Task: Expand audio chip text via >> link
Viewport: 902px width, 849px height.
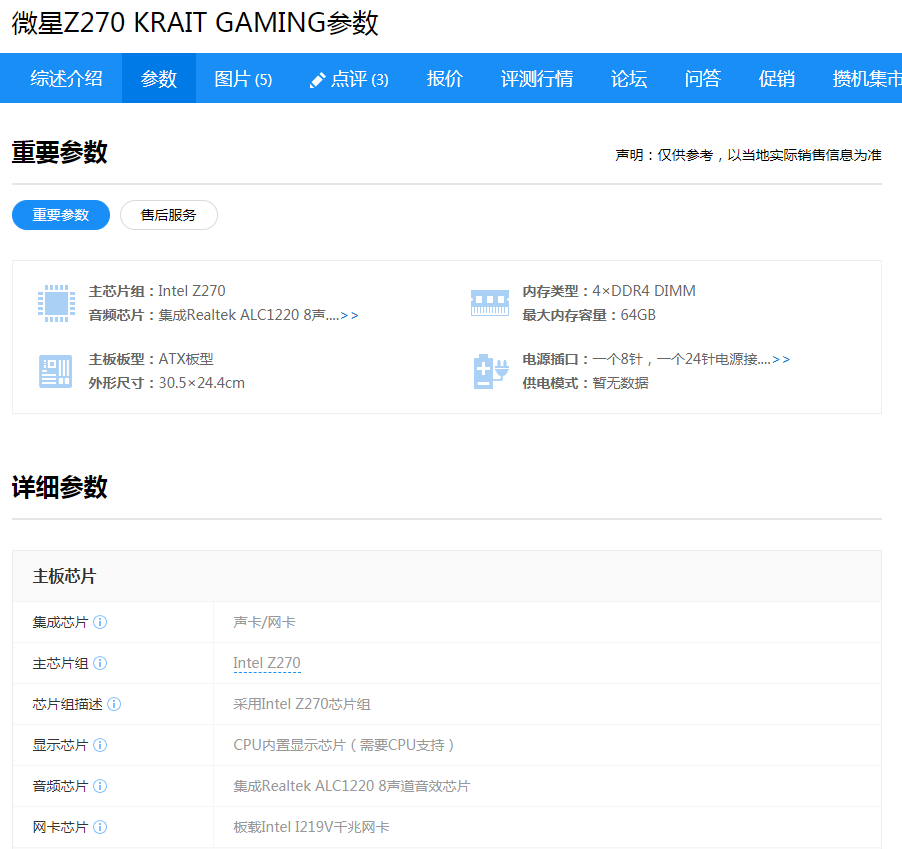Action: [350, 315]
